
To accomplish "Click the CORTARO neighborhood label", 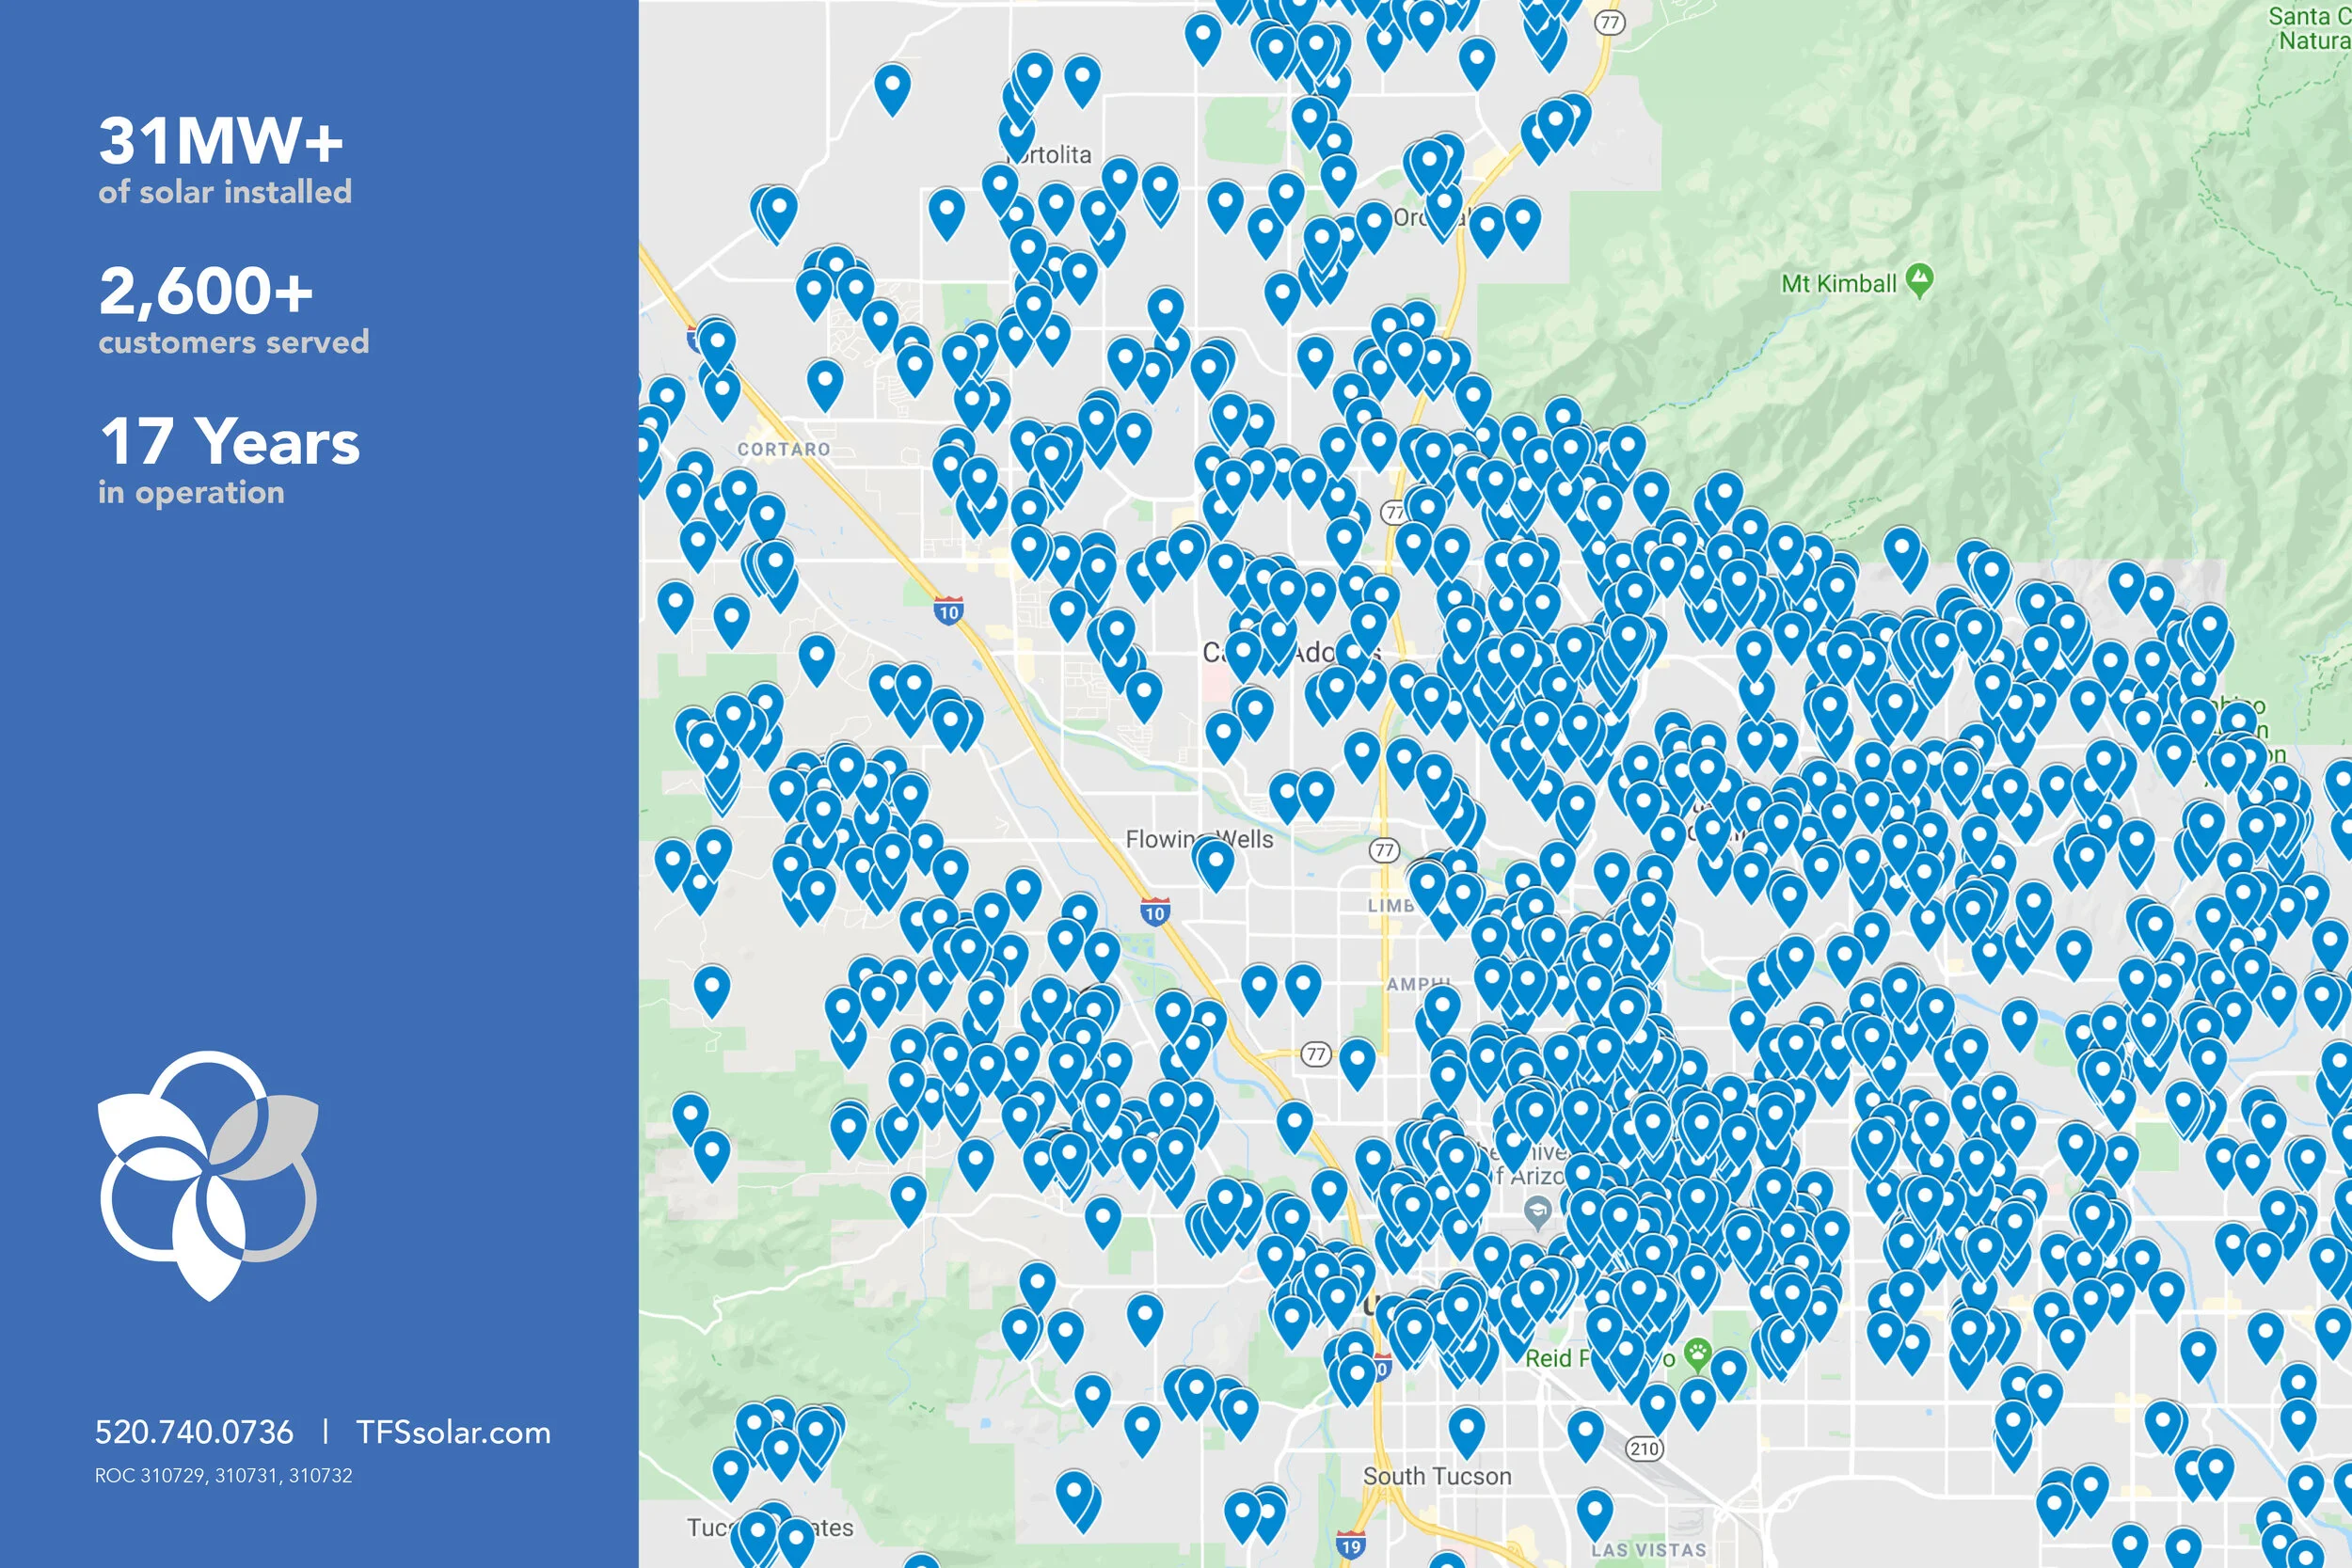I will pos(783,450).
